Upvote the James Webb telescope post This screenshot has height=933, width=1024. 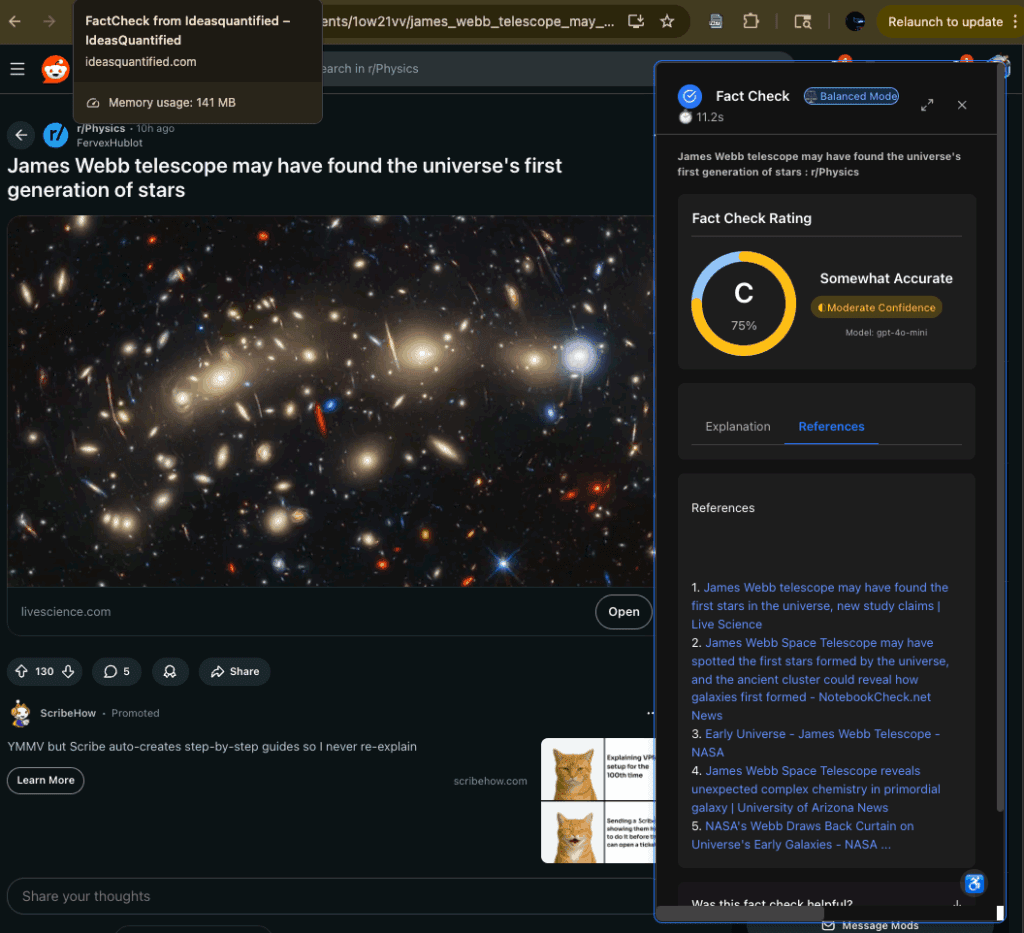click(x=21, y=671)
